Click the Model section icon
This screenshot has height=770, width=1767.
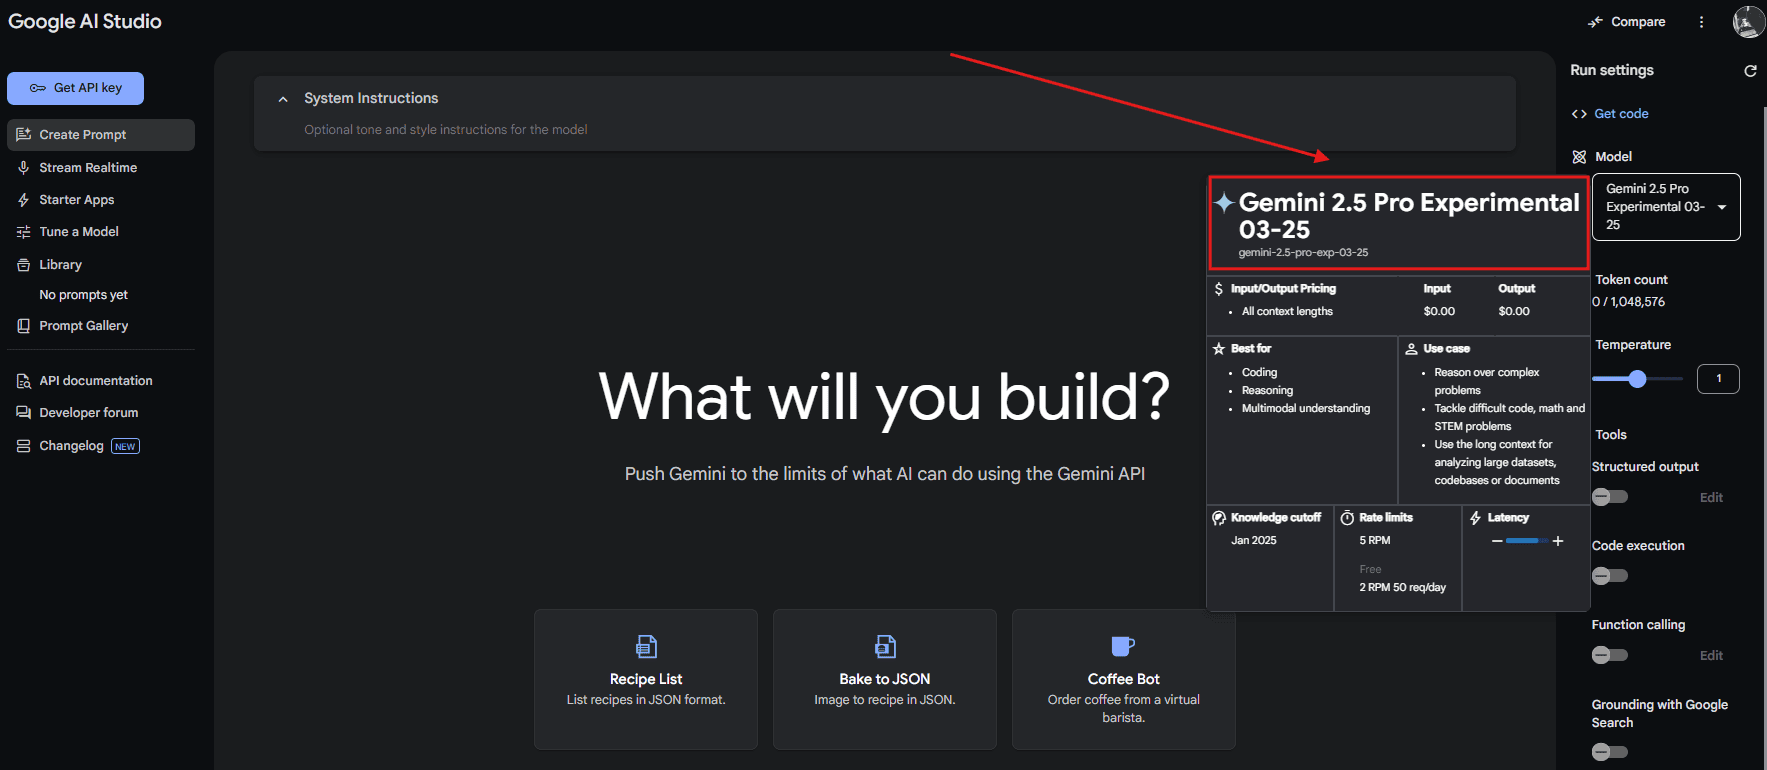tap(1579, 157)
